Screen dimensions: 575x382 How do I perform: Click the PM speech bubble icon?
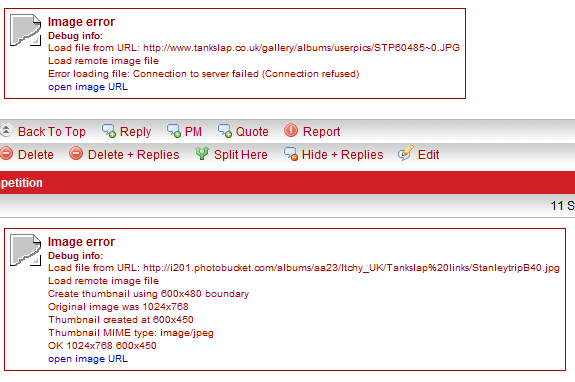click(x=174, y=131)
